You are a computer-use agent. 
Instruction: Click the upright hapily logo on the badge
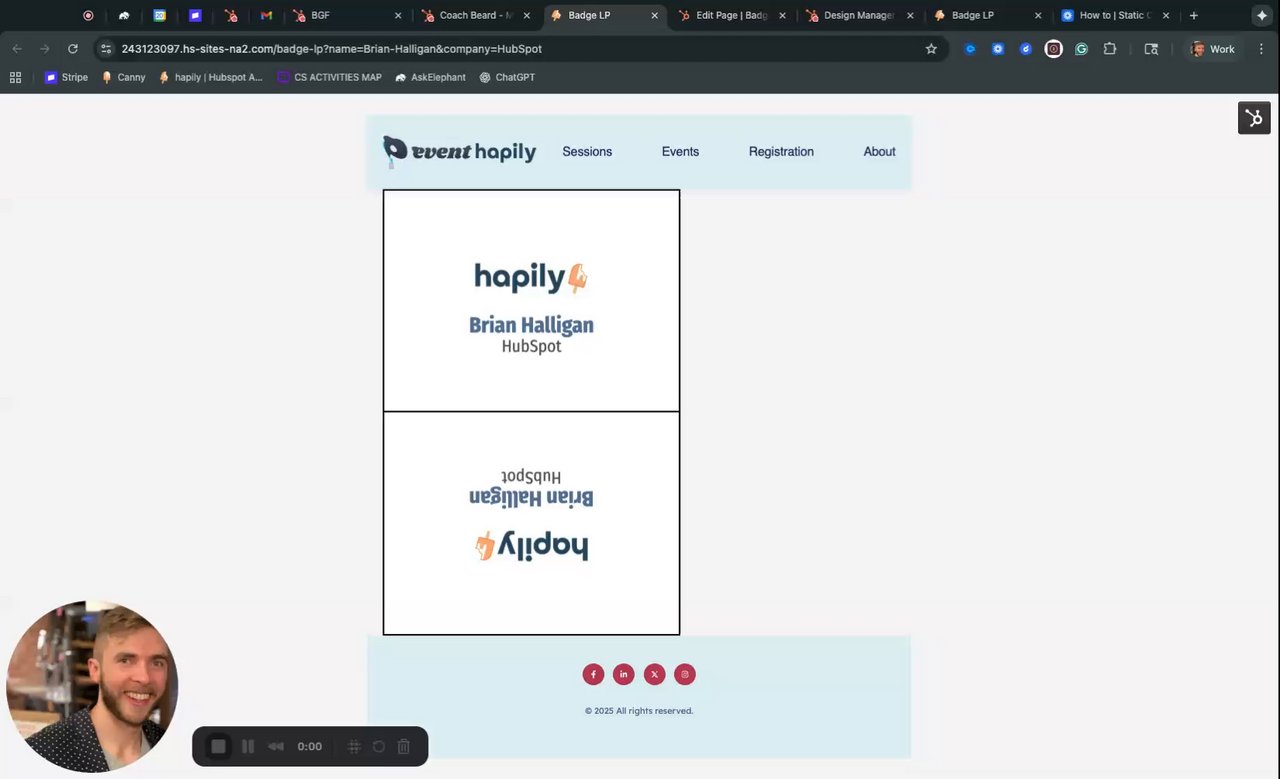pos(531,277)
